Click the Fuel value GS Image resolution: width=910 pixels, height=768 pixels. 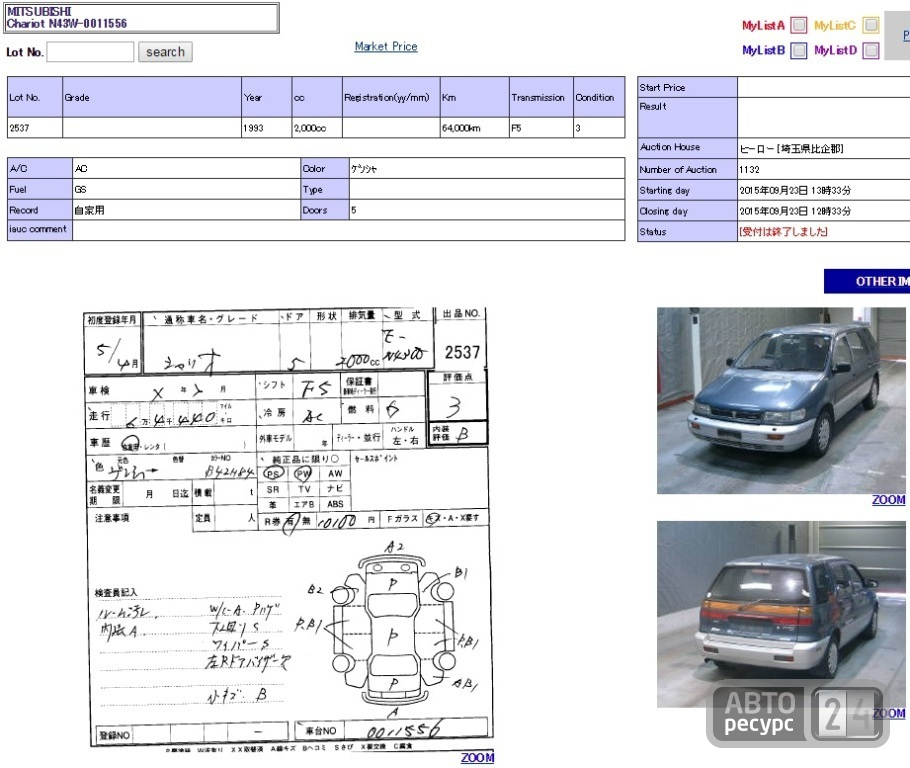[x=80, y=189]
